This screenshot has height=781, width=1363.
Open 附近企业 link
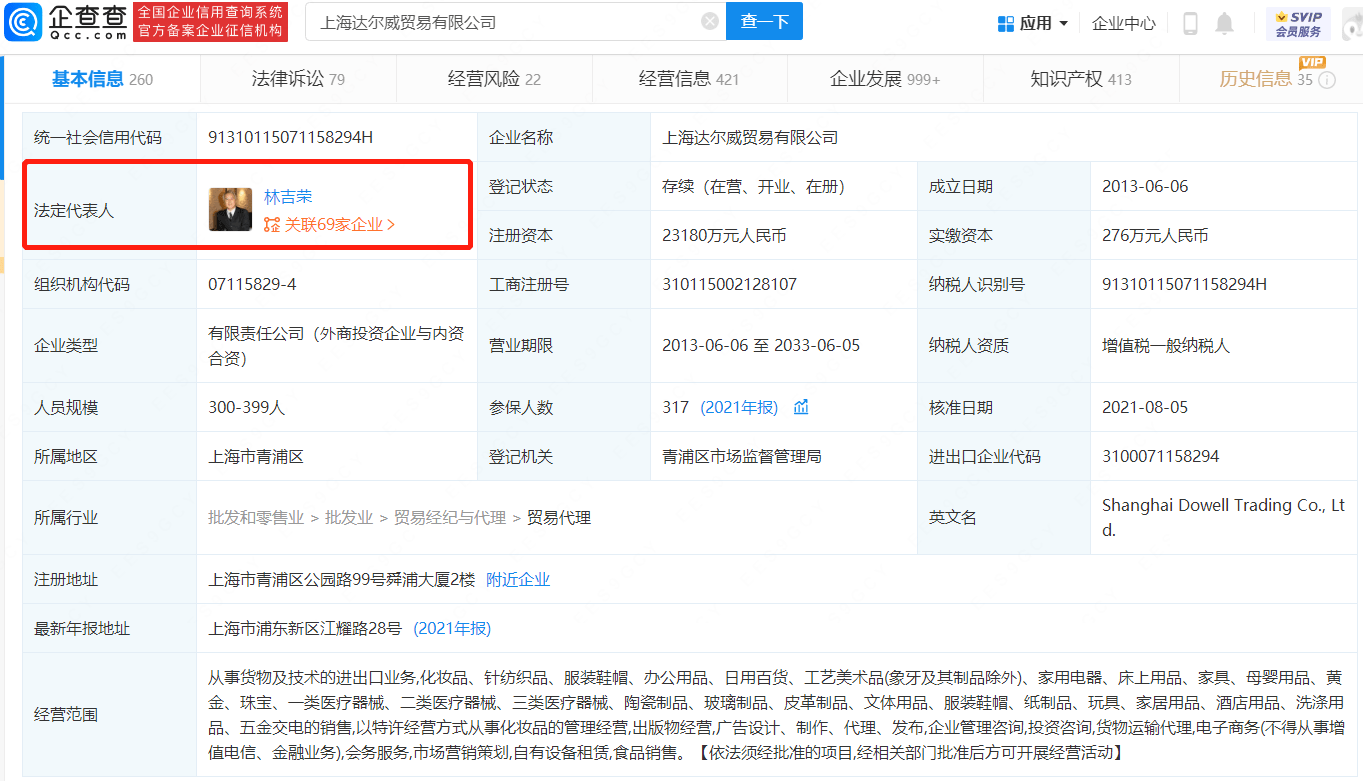coord(518,579)
